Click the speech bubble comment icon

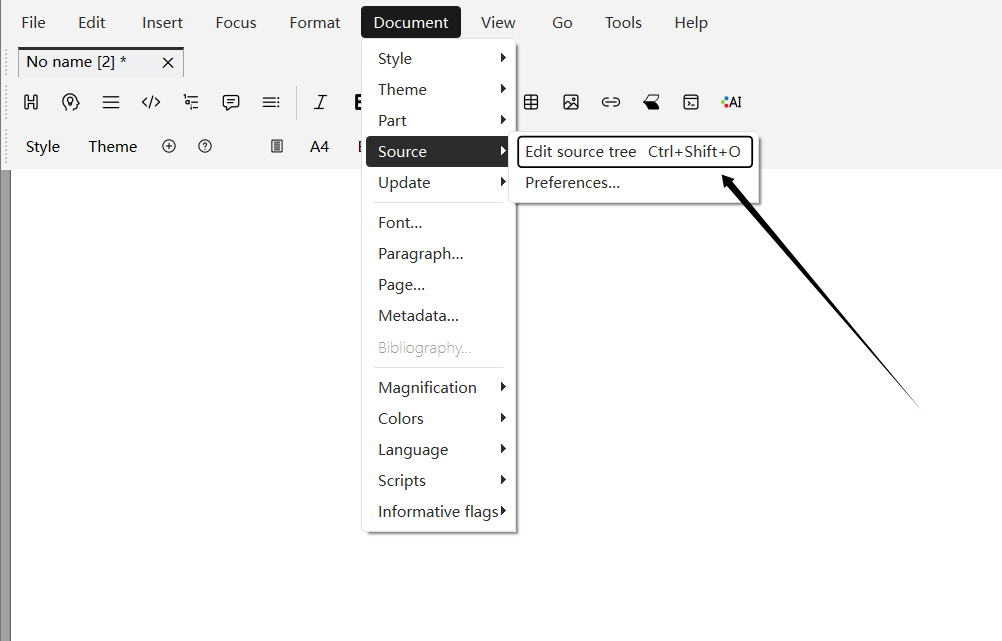tap(231, 102)
